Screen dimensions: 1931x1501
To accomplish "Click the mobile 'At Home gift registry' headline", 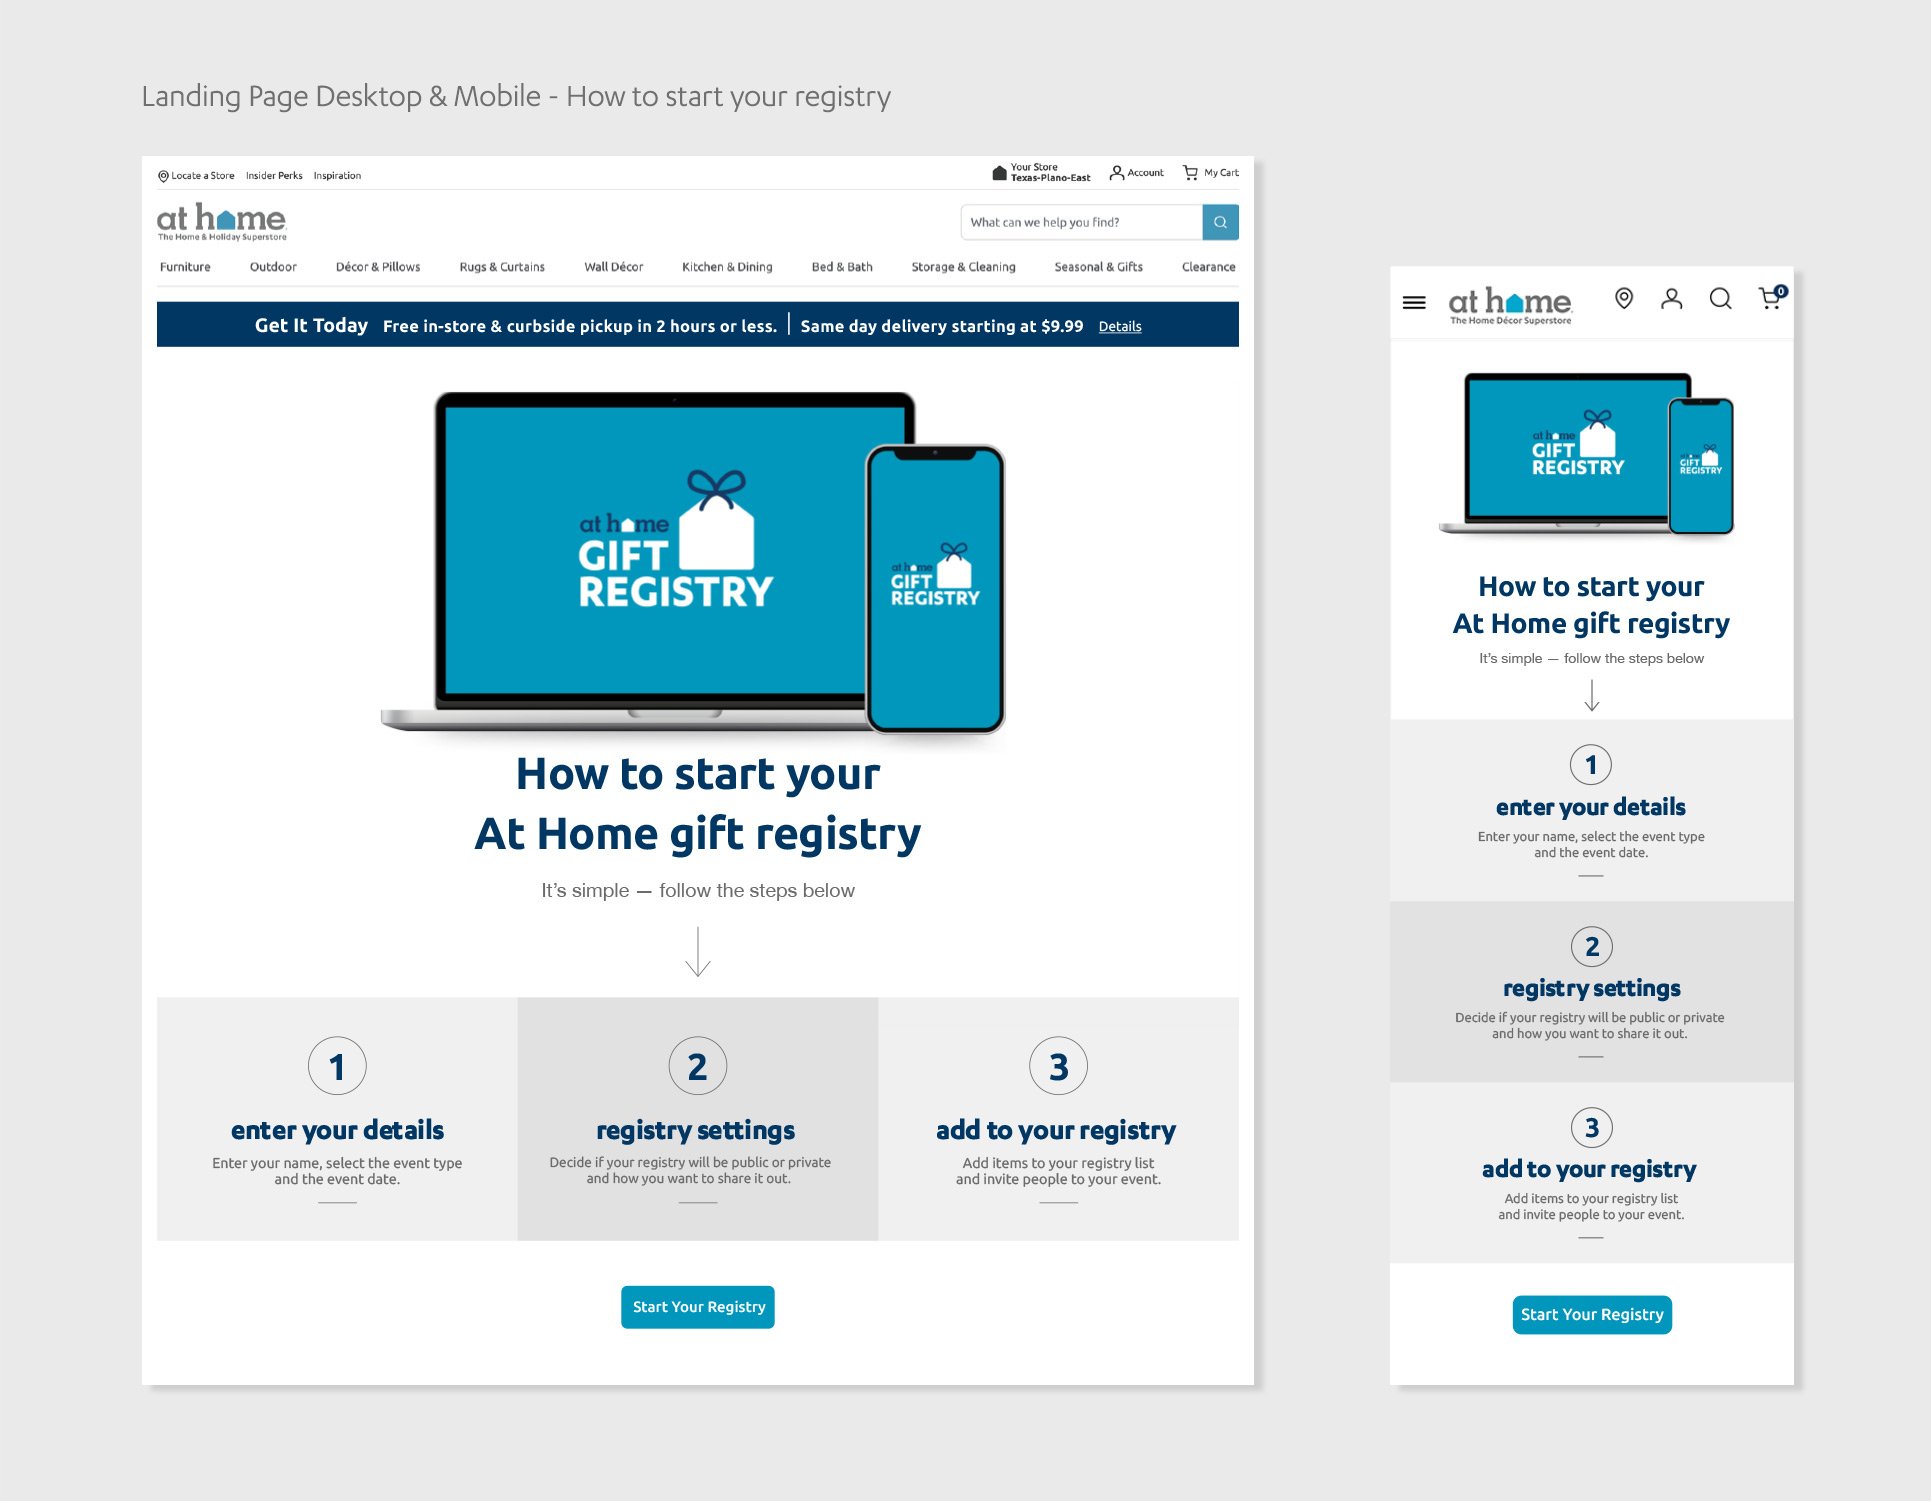I will 1591,624.
